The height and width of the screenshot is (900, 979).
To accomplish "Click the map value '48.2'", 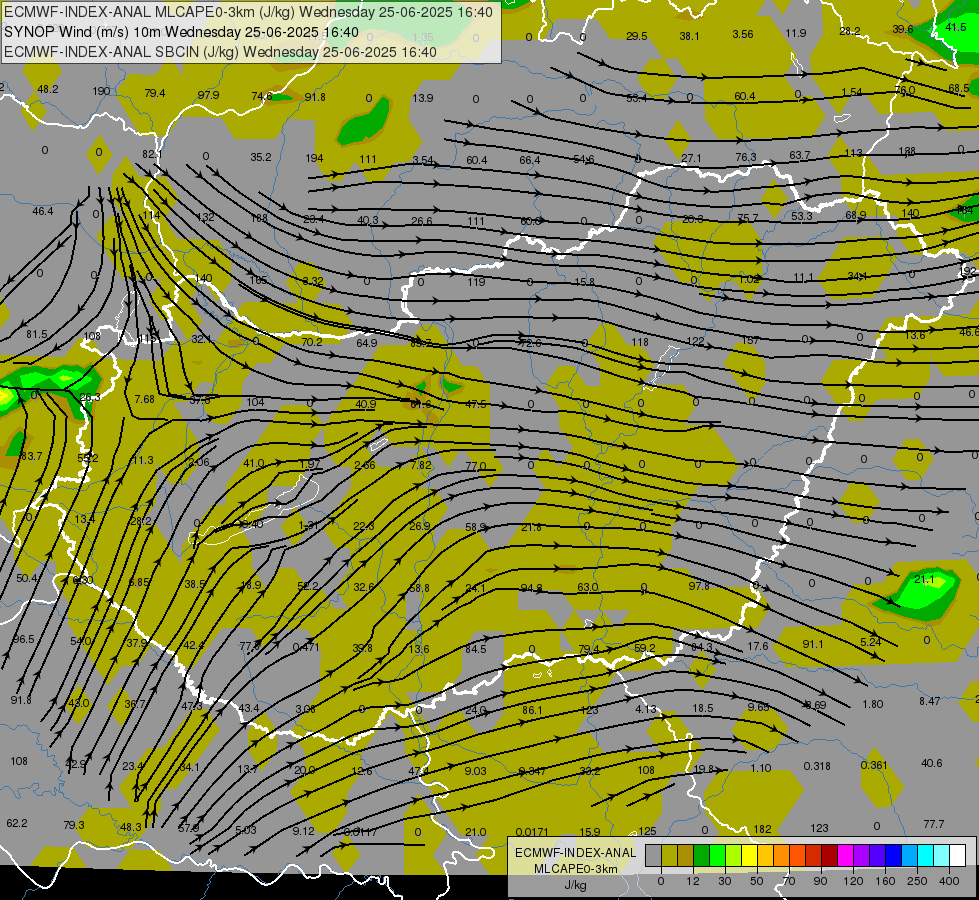I will coord(47,89).
